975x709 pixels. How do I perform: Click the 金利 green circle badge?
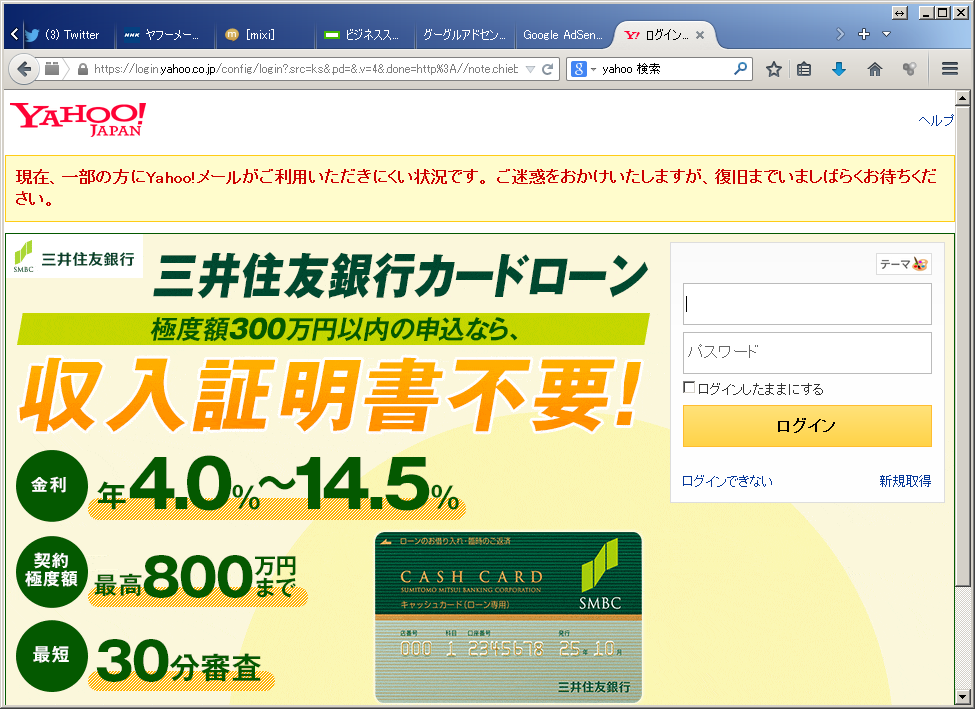[52, 486]
